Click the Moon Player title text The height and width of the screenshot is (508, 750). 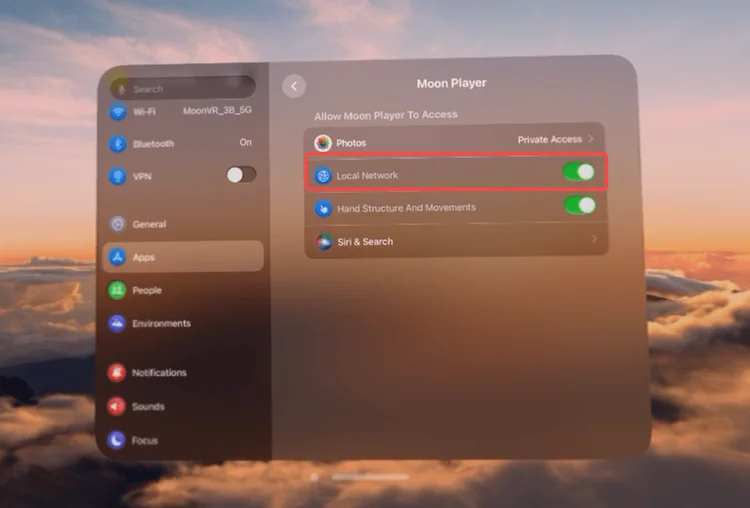pos(452,83)
